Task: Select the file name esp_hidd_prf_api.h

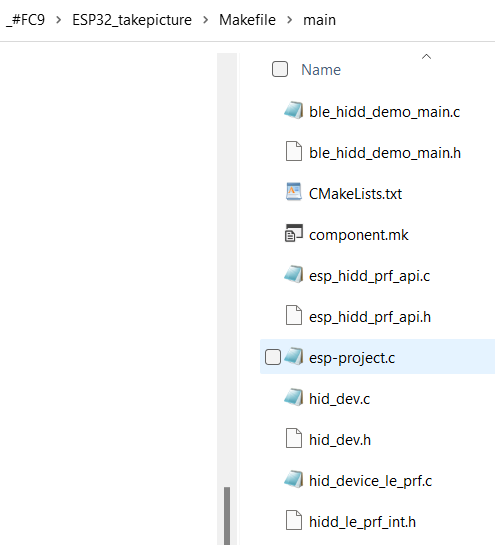Action: coord(370,317)
